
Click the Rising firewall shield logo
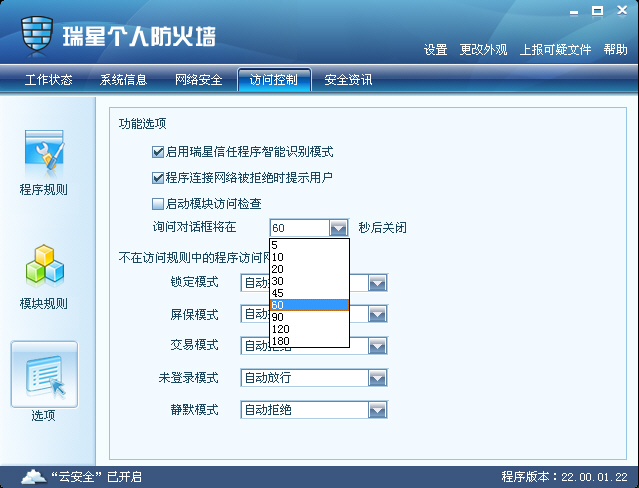[x=37, y=37]
